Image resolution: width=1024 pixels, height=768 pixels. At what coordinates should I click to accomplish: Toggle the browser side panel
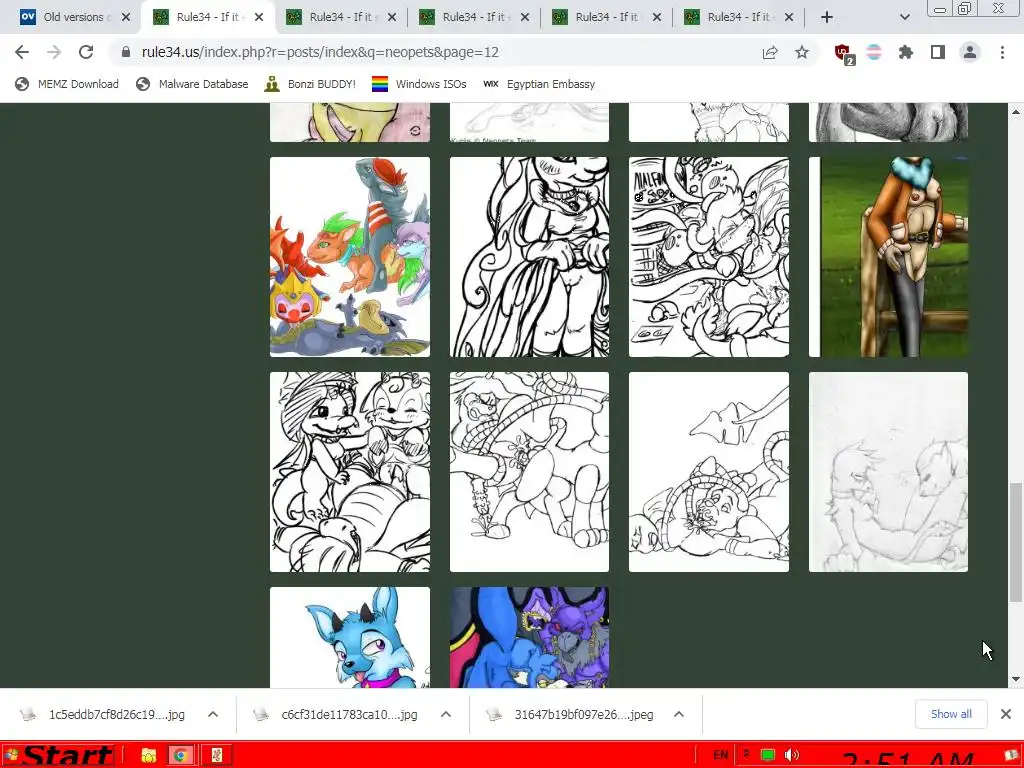click(x=938, y=52)
